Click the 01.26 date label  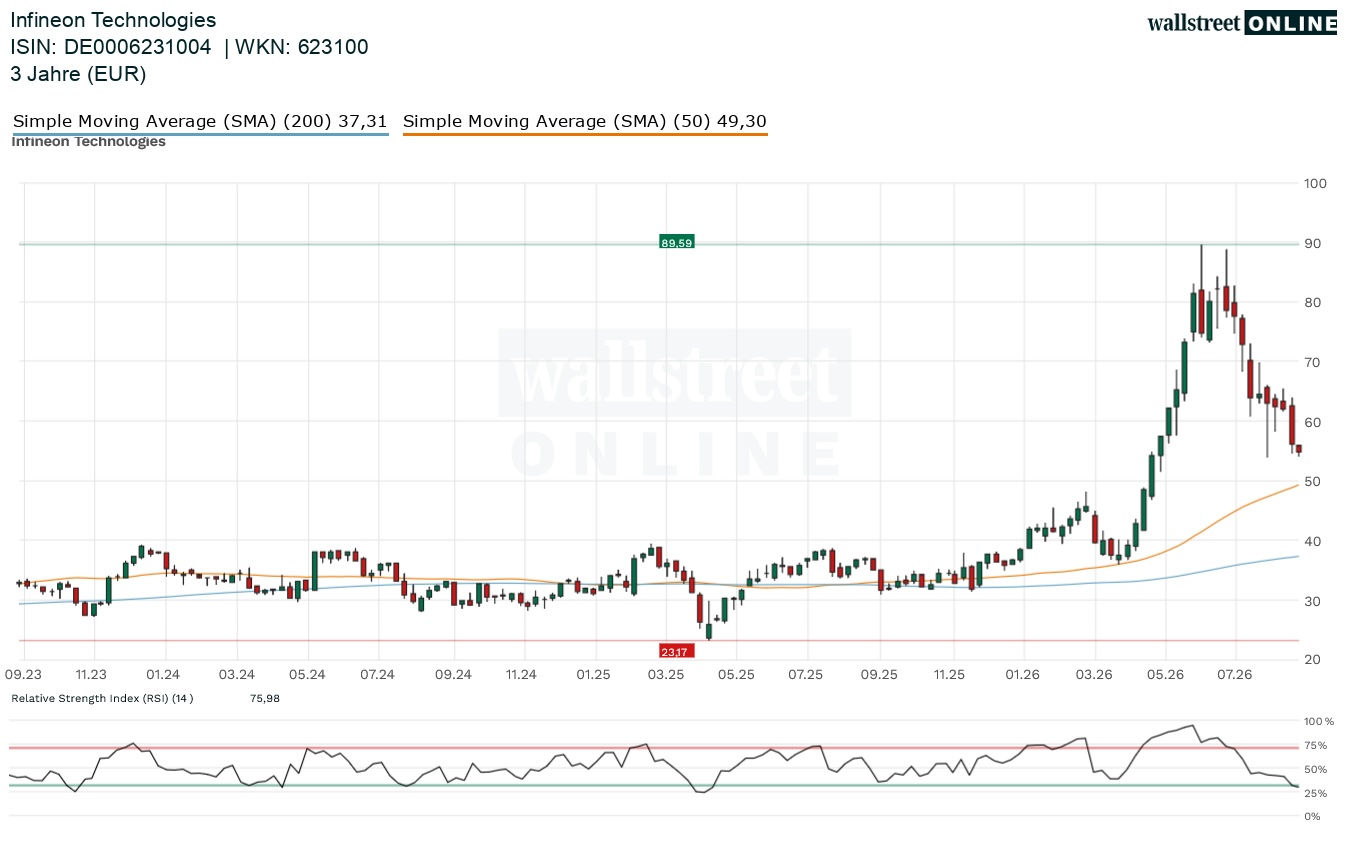point(1023,675)
